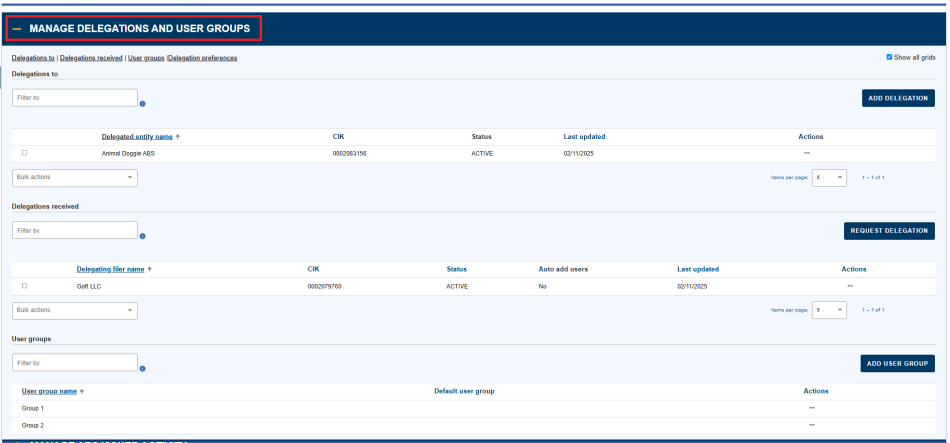This screenshot has width=950, height=443.
Task: Go to the User groups link
Action: tap(146, 58)
